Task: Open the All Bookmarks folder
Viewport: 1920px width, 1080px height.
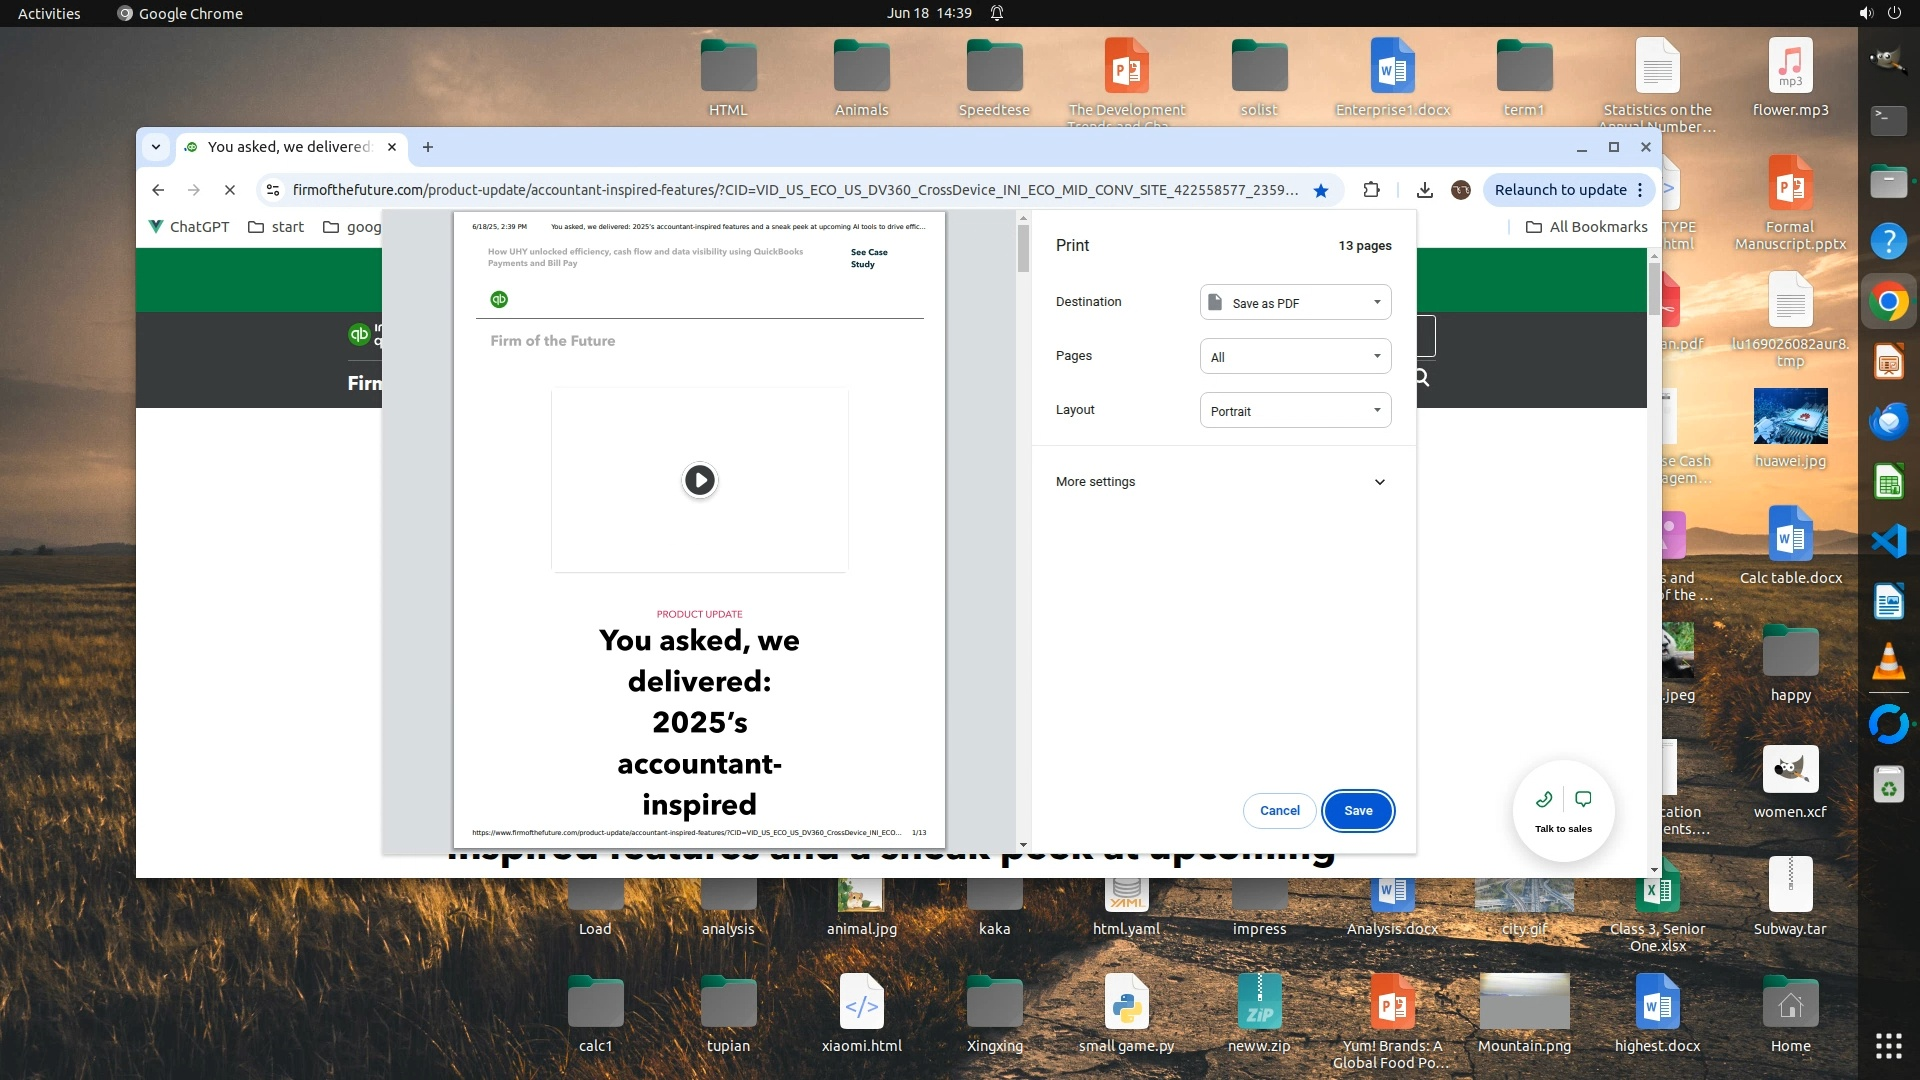Action: pyautogui.click(x=1587, y=227)
